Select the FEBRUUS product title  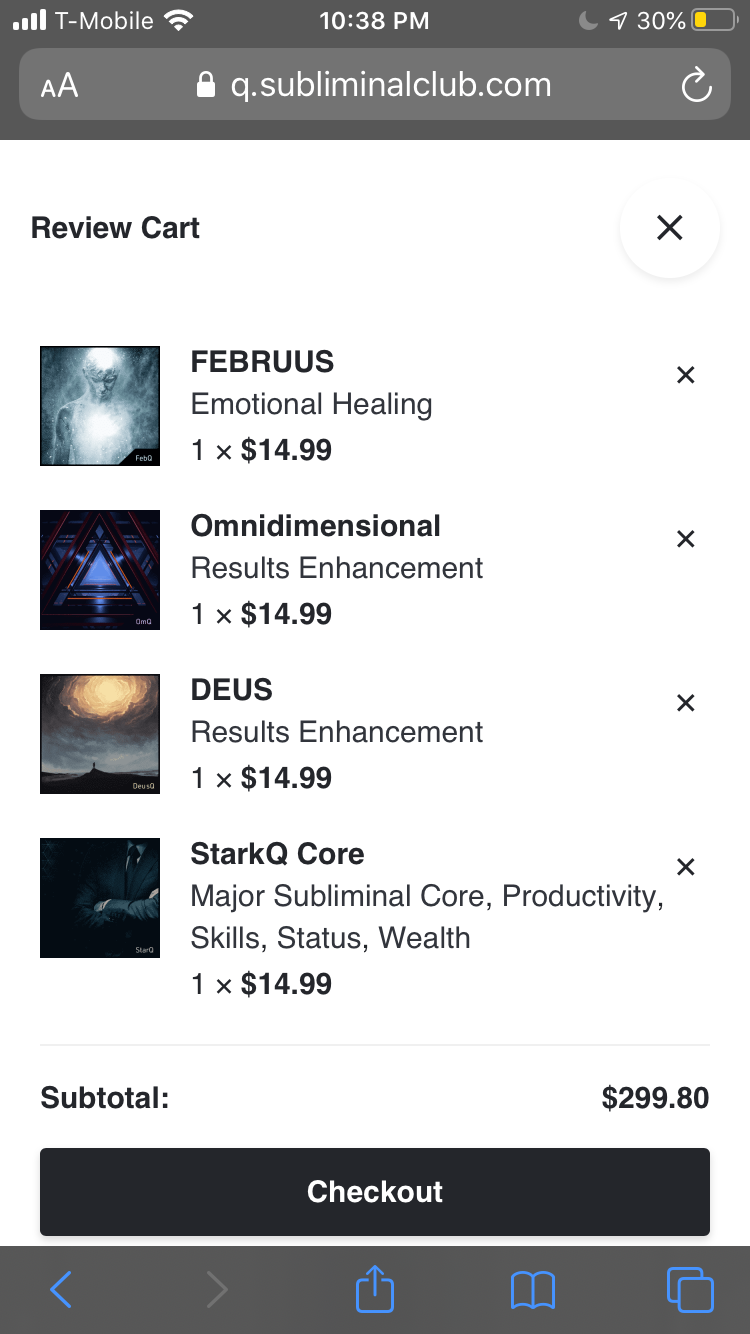click(262, 362)
